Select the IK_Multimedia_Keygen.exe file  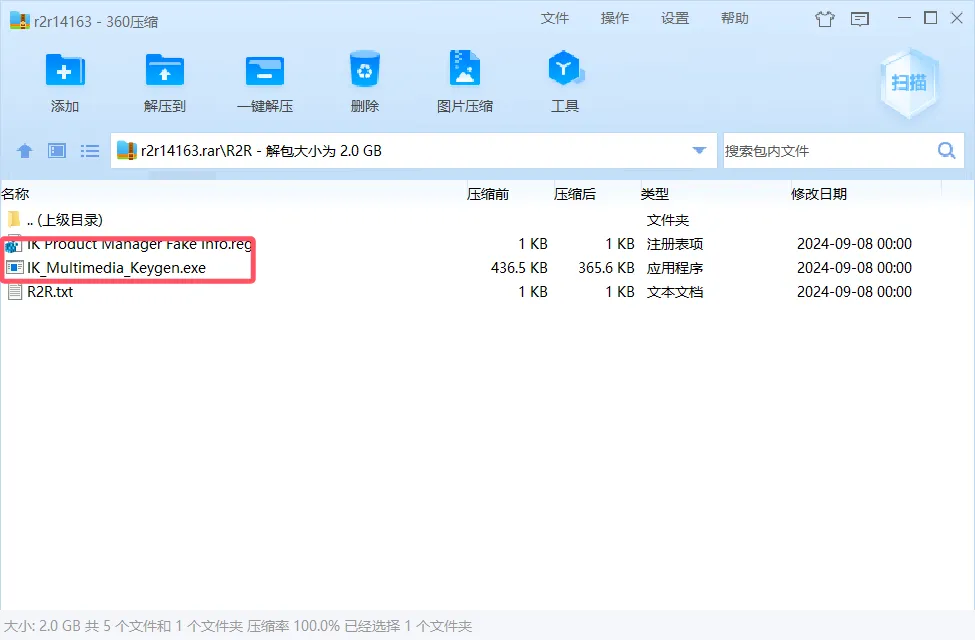click(x=113, y=267)
